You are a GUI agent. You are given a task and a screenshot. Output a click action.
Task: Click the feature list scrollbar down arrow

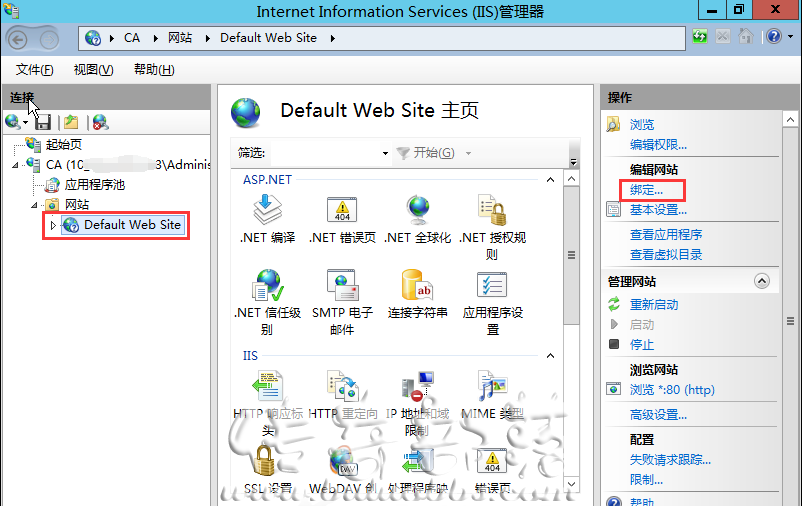[571, 483]
